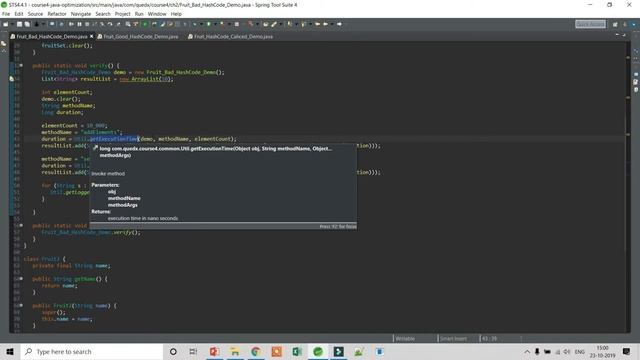Collapse the verify() method fold marker

click(x=21, y=65)
